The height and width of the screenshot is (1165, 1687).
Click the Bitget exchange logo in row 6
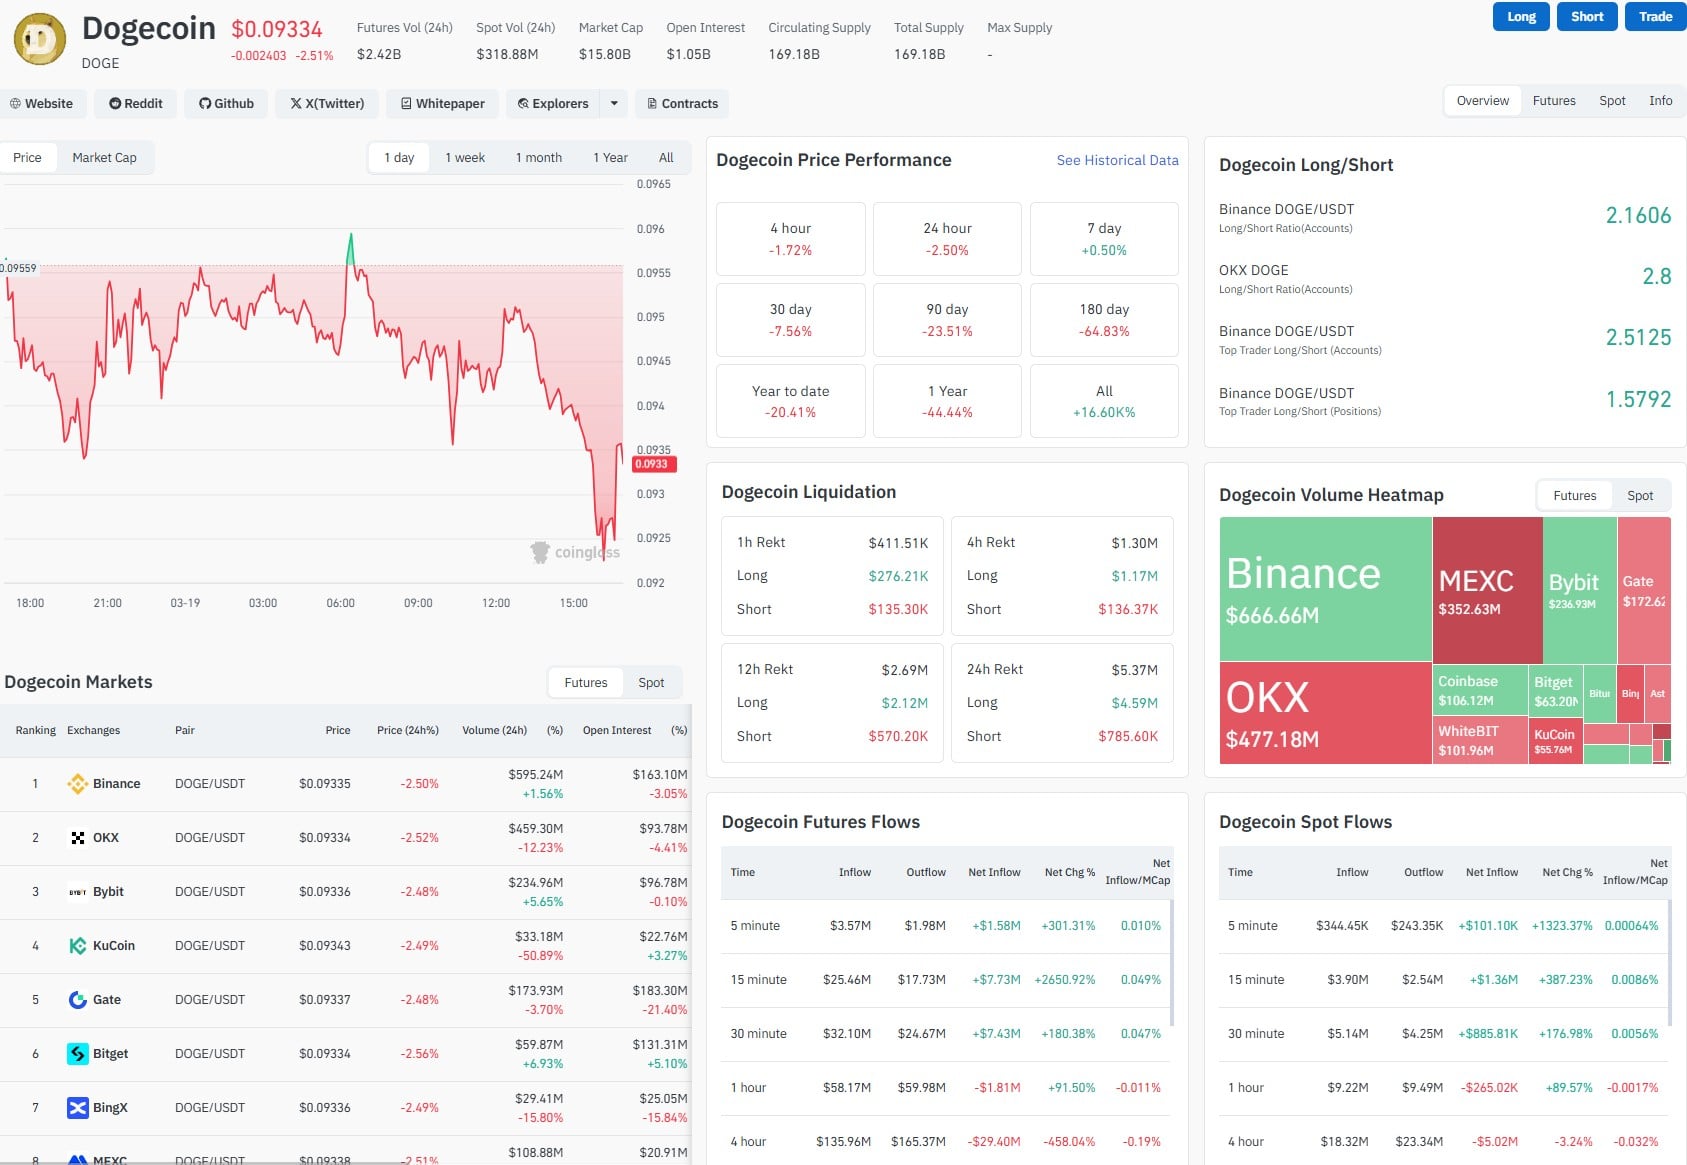(x=78, y=1053)
